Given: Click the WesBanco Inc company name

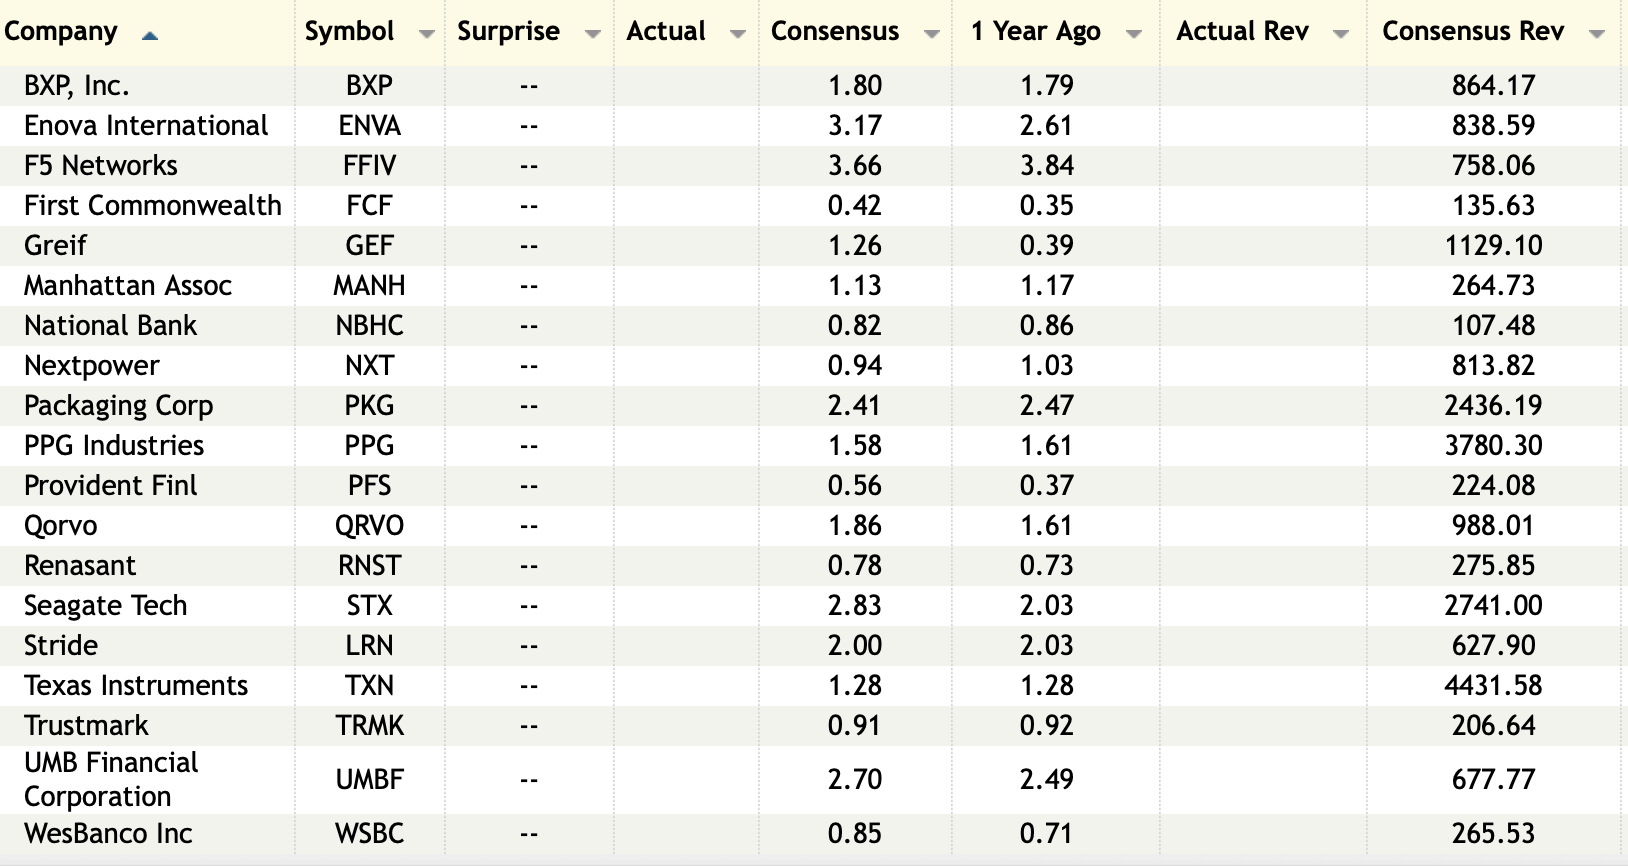Looking at the screenshot, I should point(108,834).
